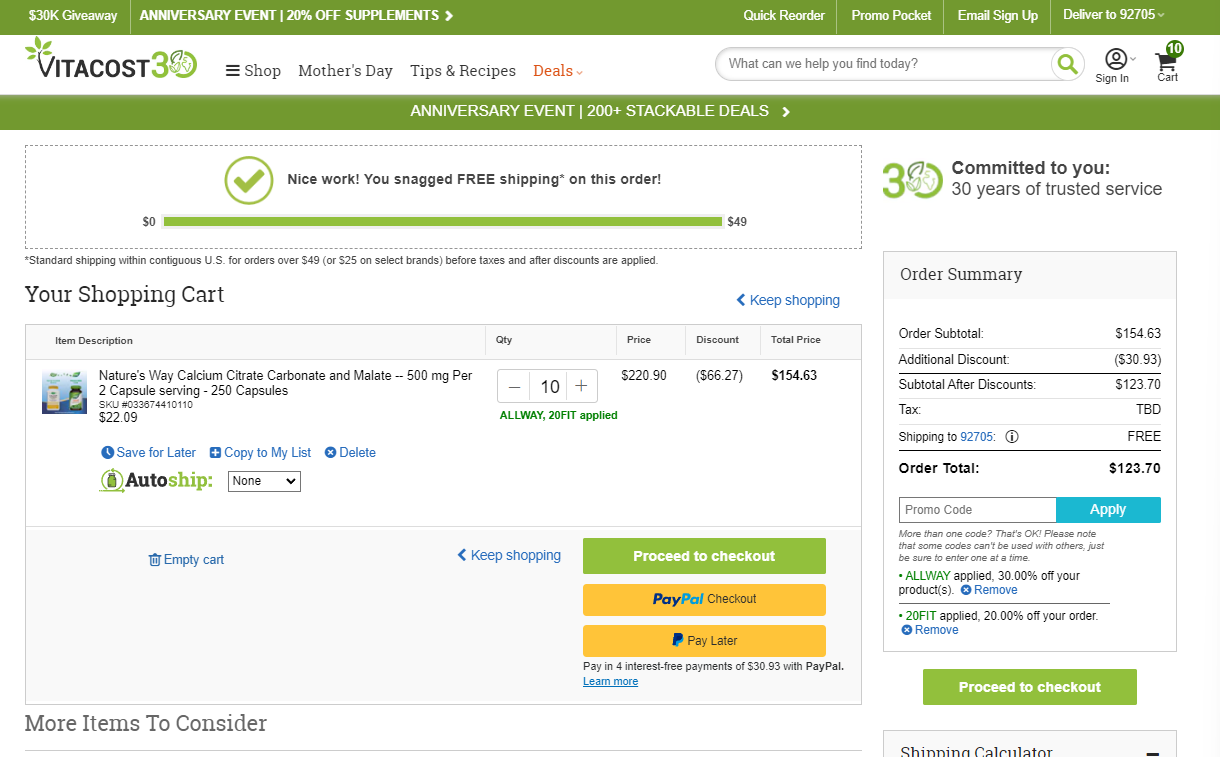Click the 30 years anniversary badge
The image size is (1220, 757).
(x=912, y=180)
